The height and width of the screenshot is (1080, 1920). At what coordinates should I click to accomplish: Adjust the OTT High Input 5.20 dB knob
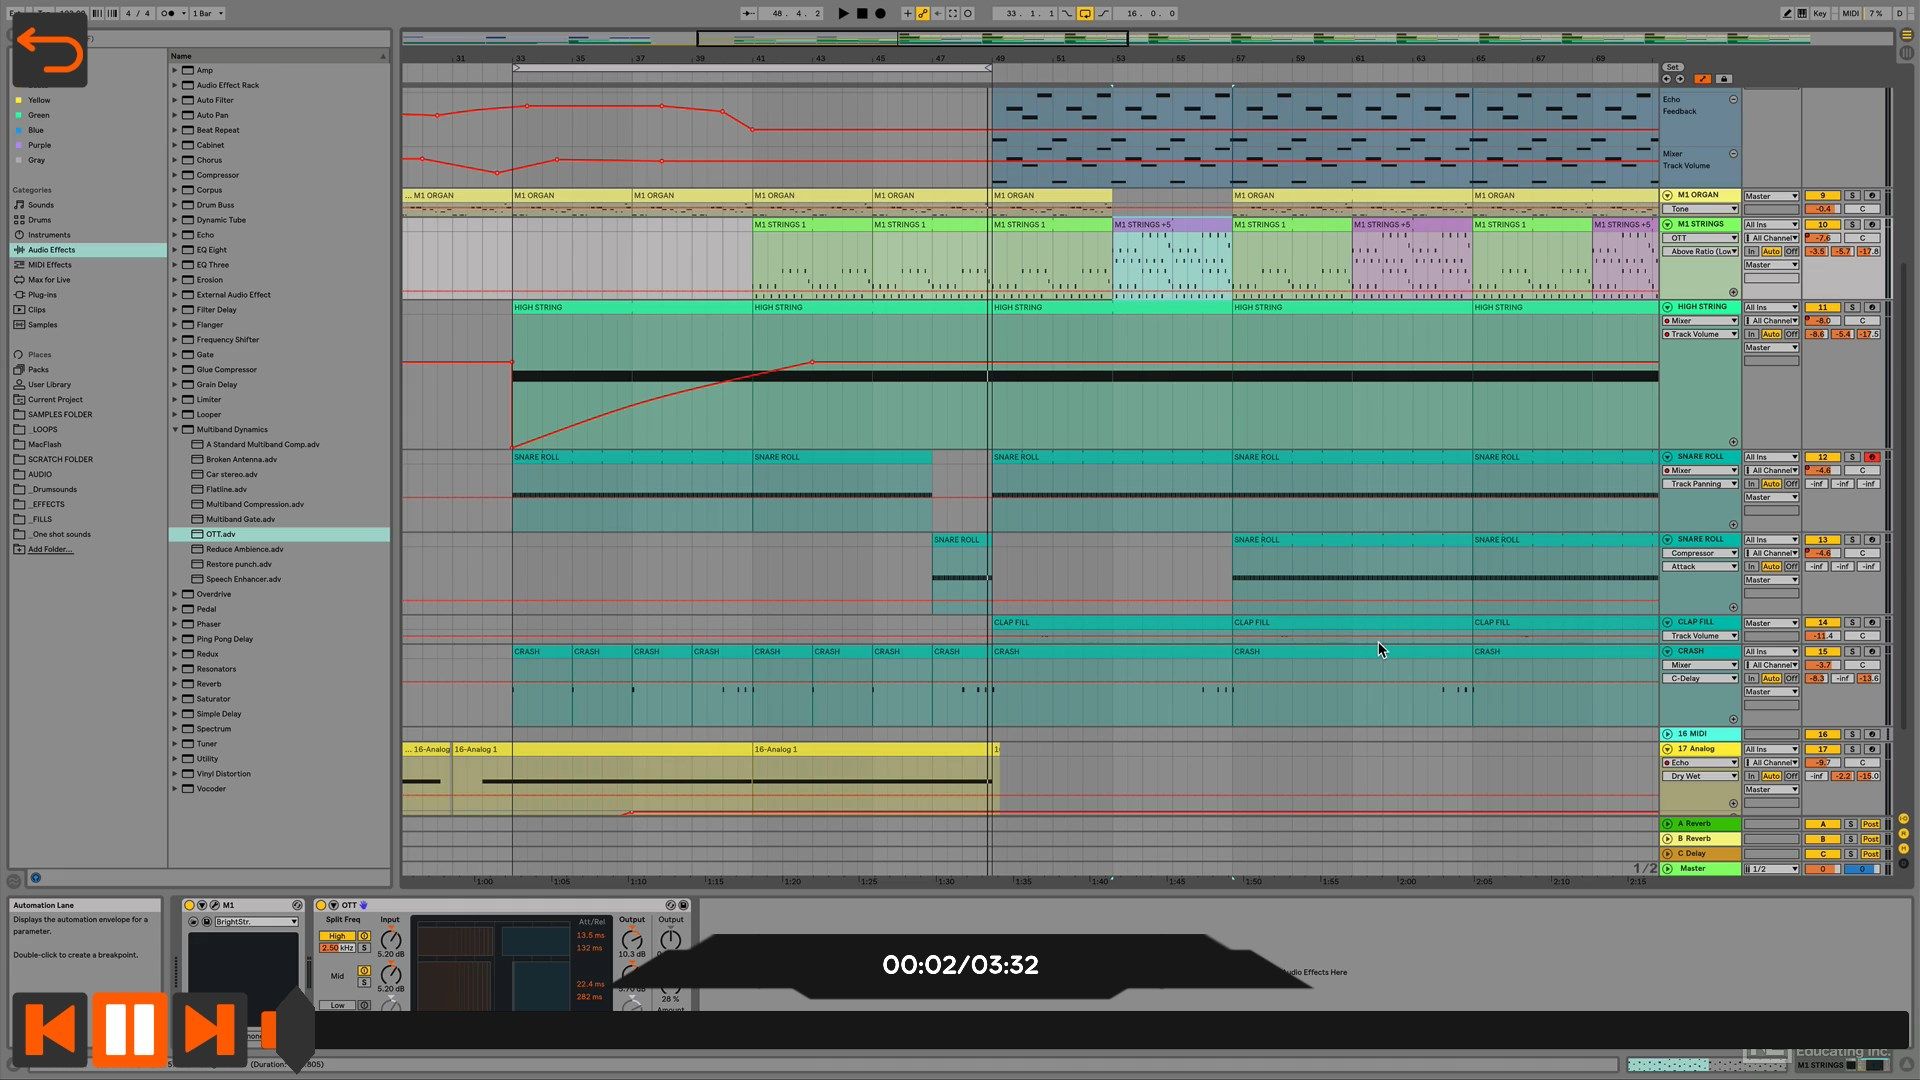click(x=391, y=939)
